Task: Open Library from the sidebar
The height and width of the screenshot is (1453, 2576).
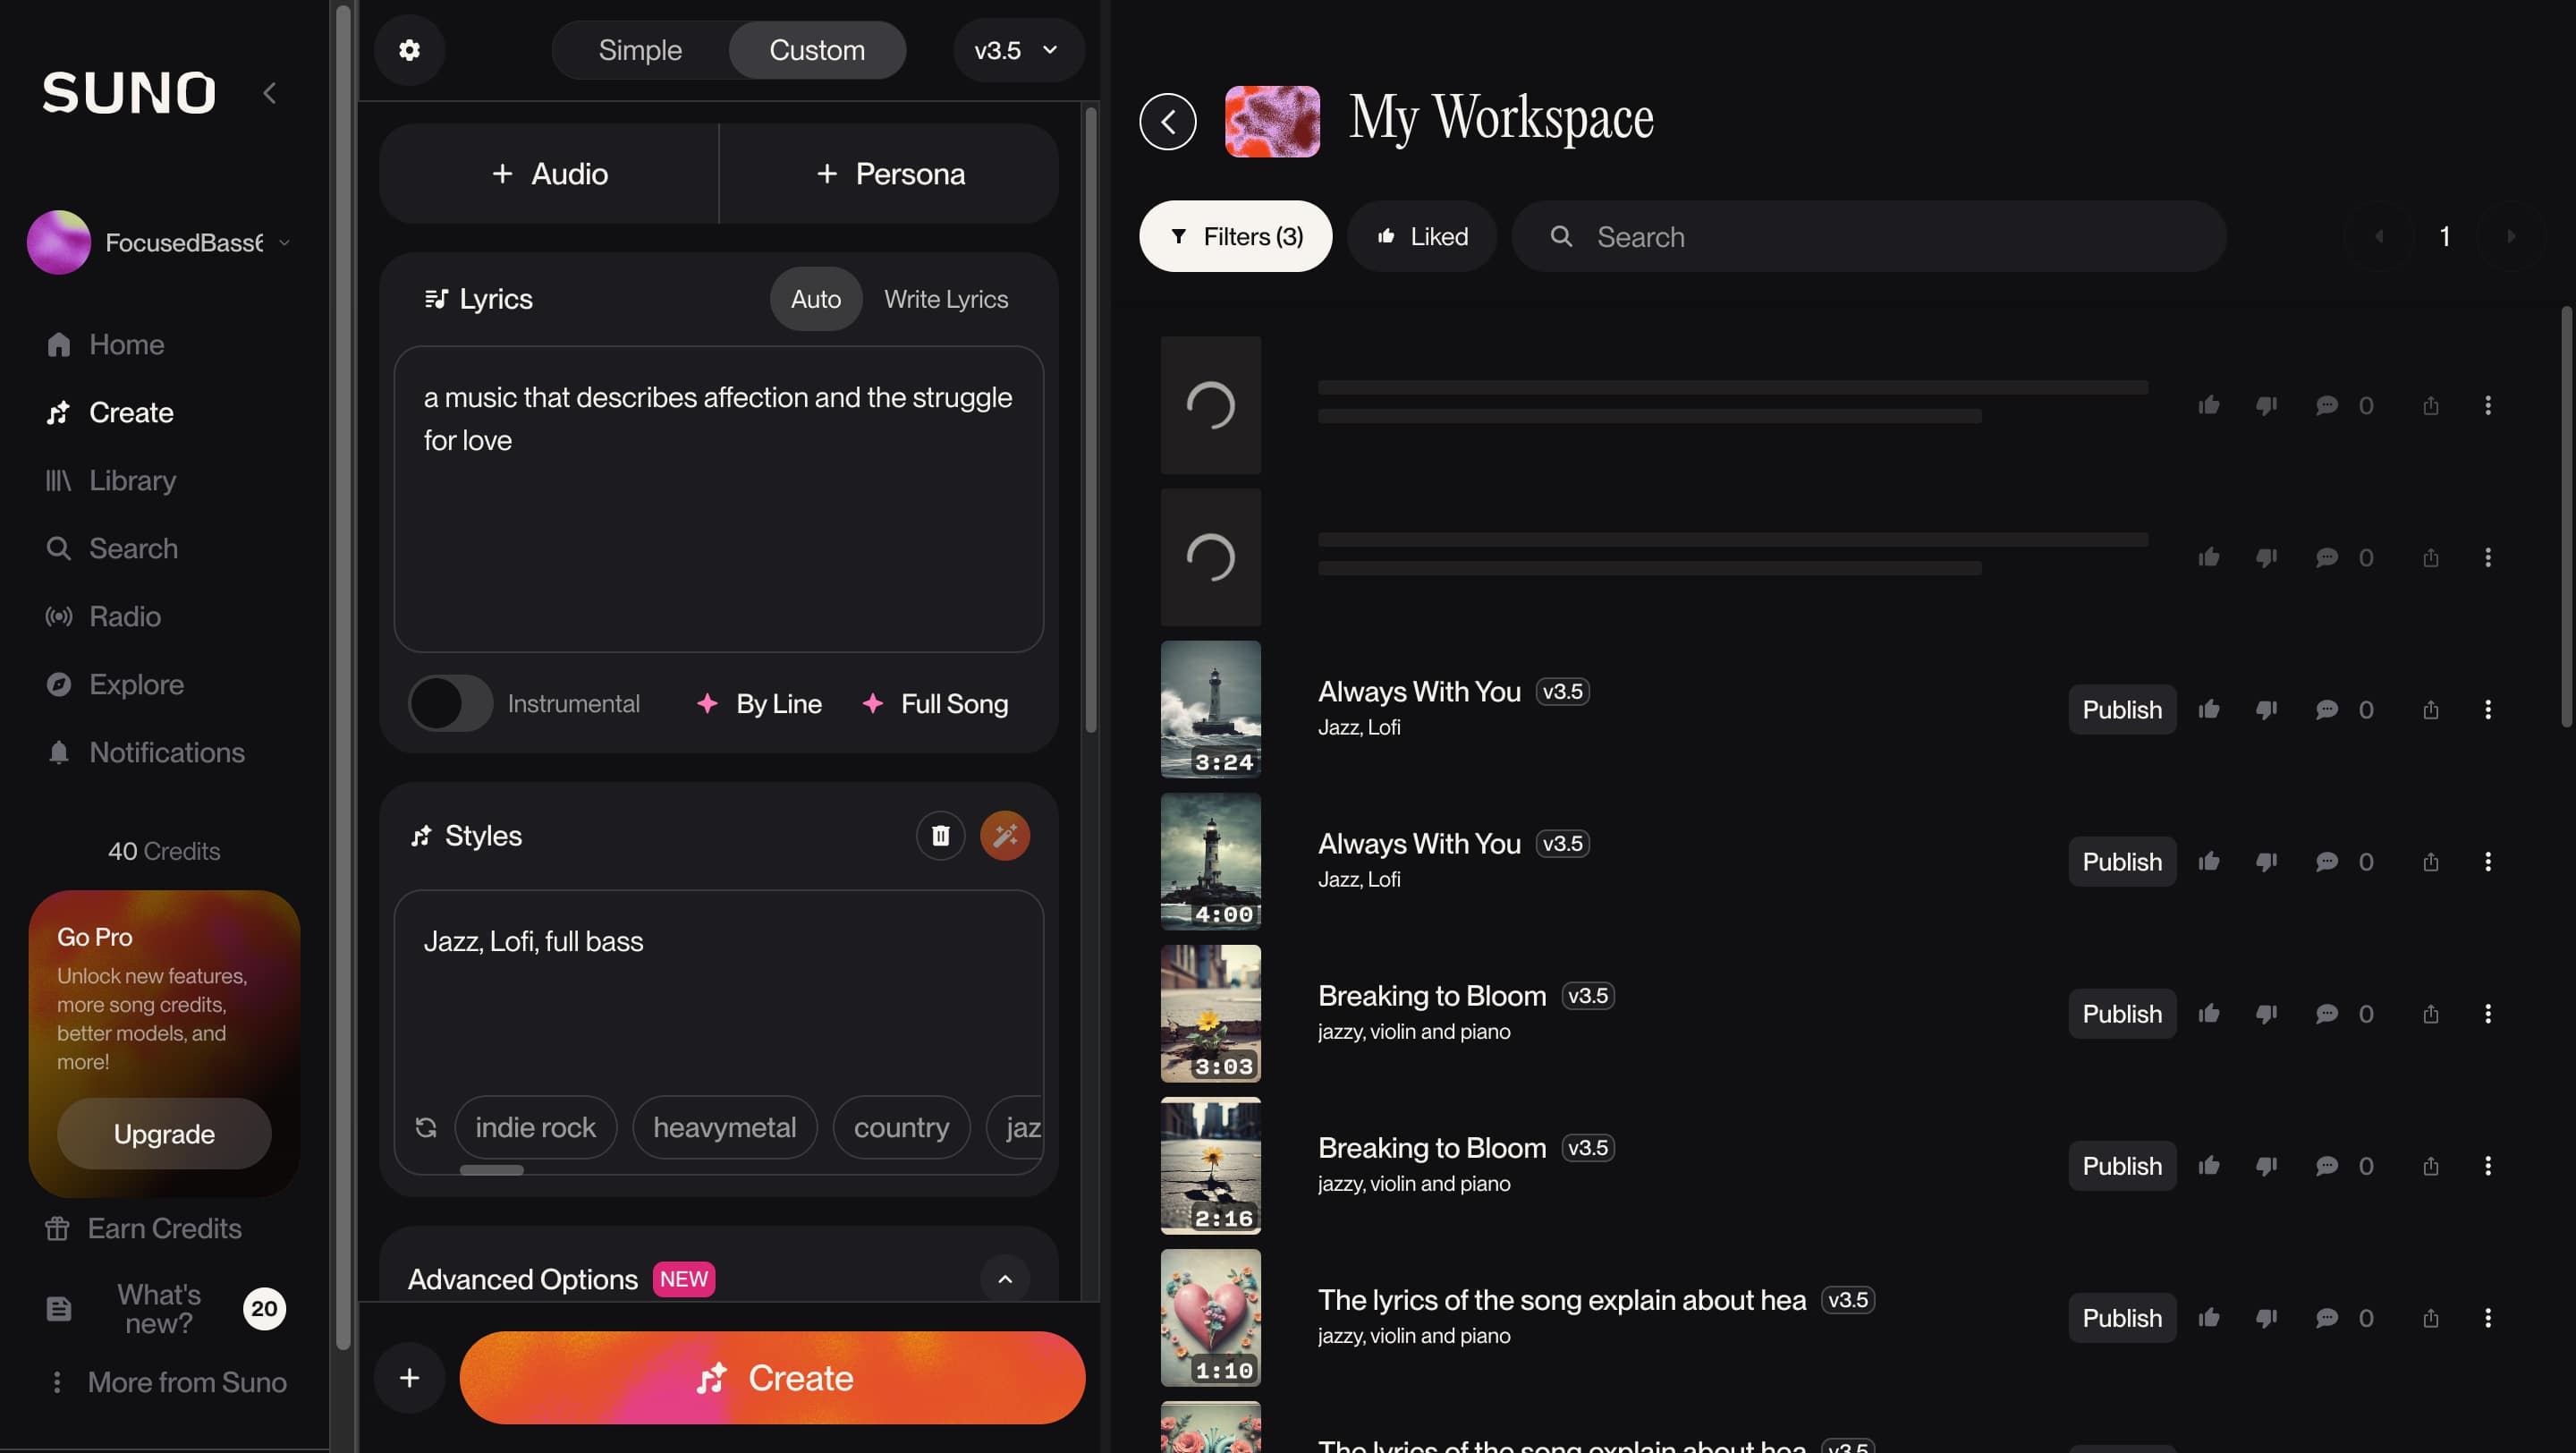Action: pos(132,480)
